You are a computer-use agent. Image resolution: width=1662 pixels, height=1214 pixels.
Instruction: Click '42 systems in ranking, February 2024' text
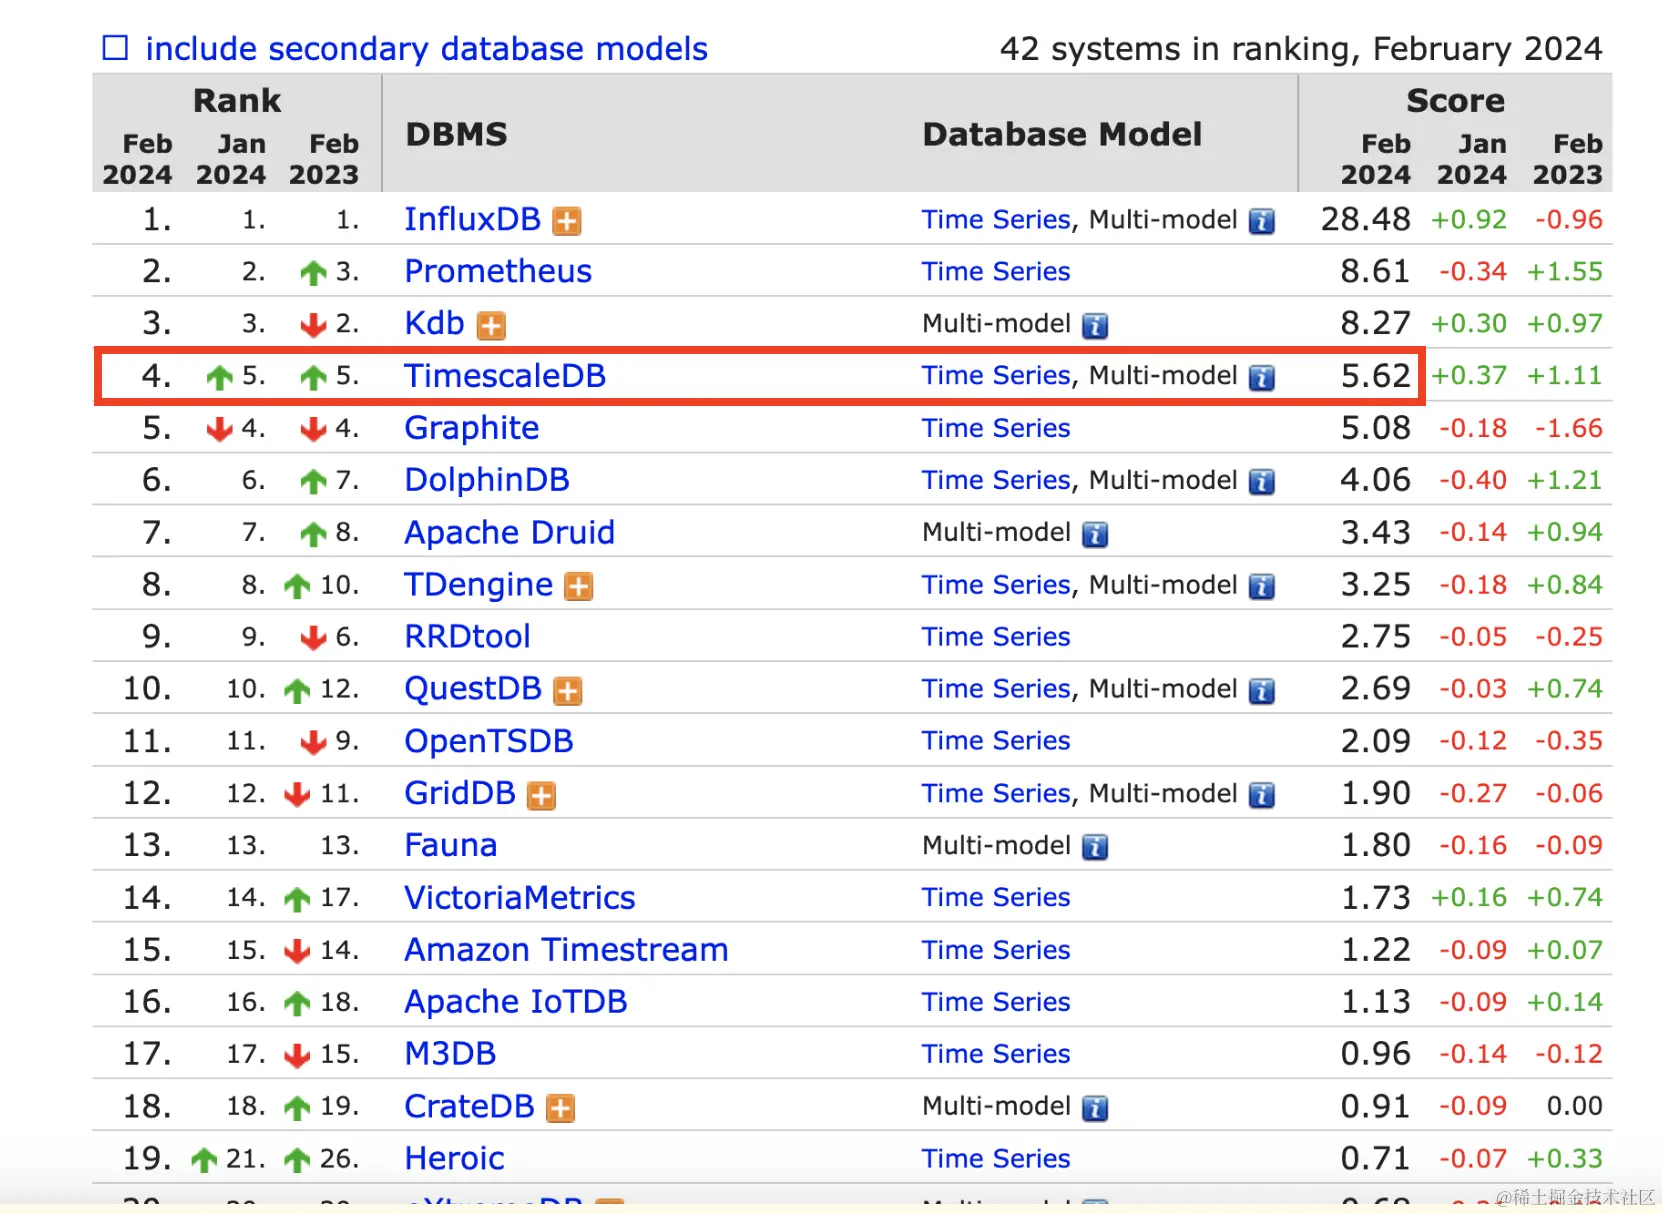click(x=1301, y=48)
